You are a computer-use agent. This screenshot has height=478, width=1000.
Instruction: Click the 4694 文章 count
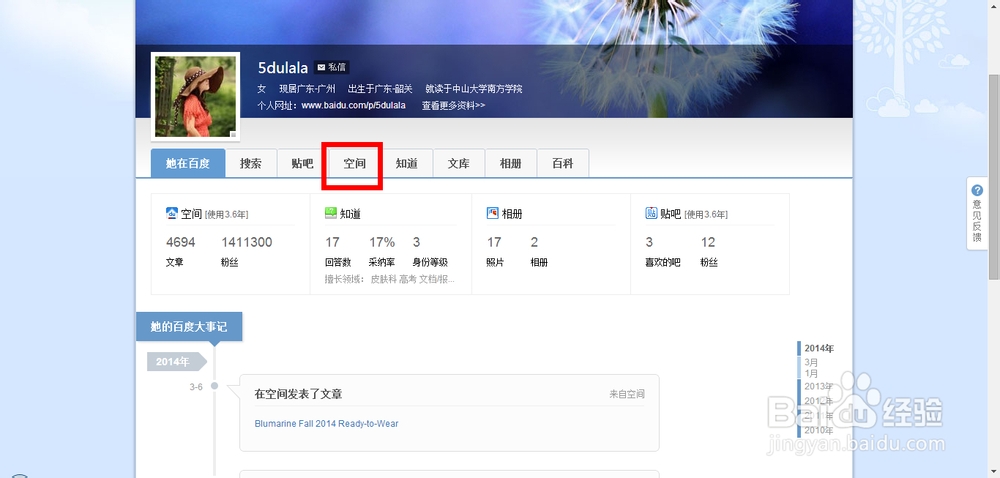(180, 242)
